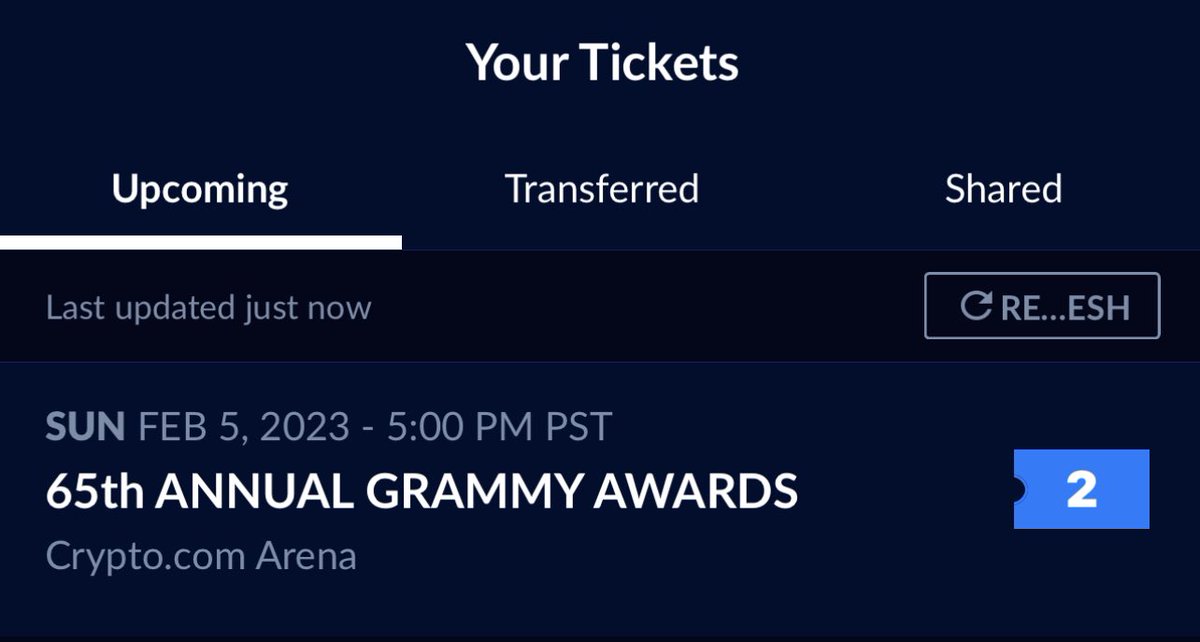The image size is (1200, 642).
Task: Click the circular refresh arrow icon
Action: (975, 306)
